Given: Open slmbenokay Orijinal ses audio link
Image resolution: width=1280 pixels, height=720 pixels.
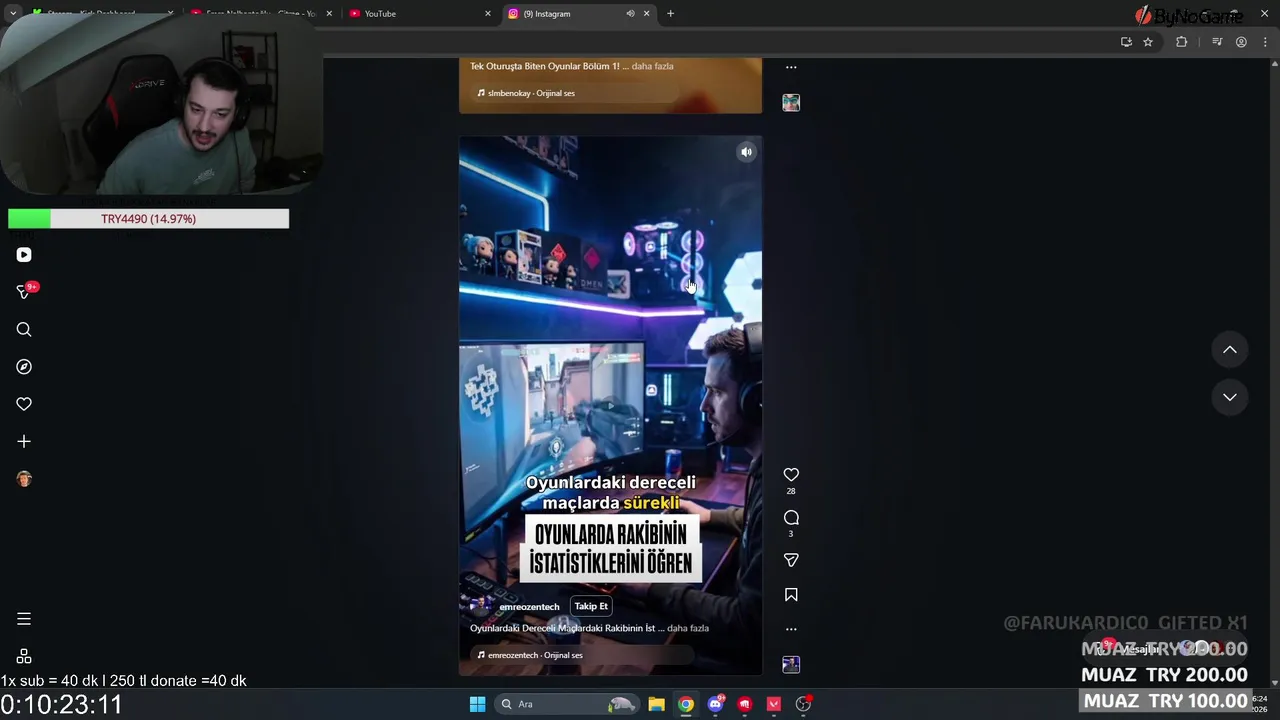Looking at the screenshot, I should pyautogui.click(x=531, y=93).
